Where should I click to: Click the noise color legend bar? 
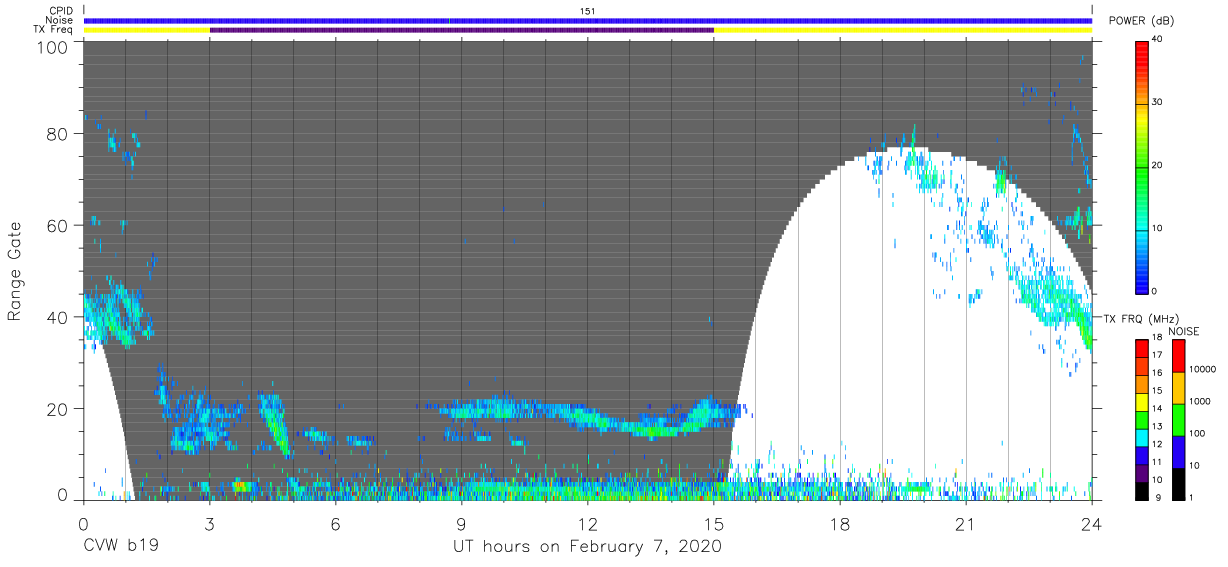pyautogui.click(x=1178, y=419)
